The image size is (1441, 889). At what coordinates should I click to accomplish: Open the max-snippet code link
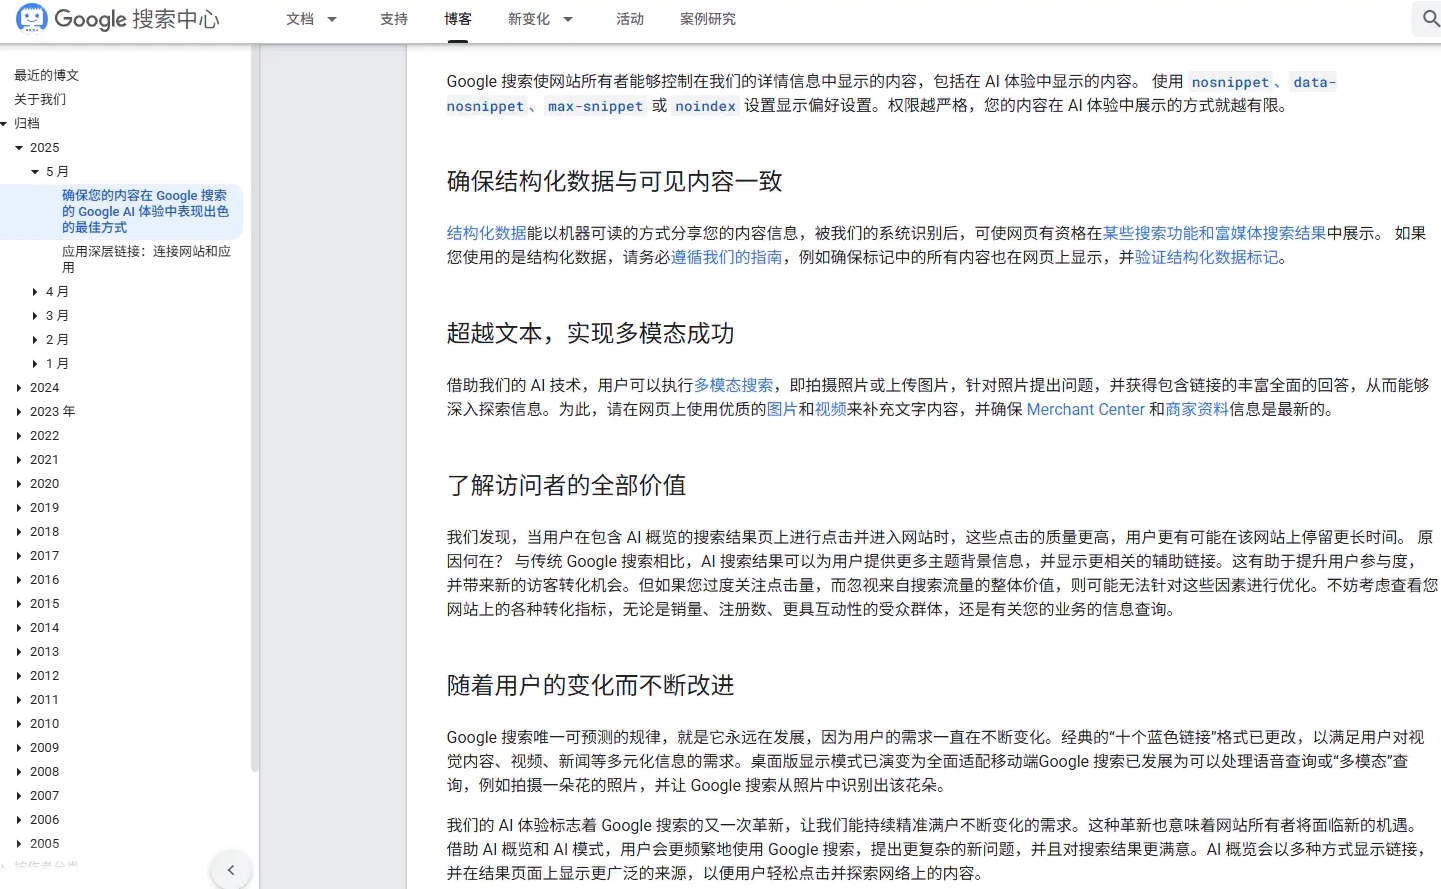(595, 106)
